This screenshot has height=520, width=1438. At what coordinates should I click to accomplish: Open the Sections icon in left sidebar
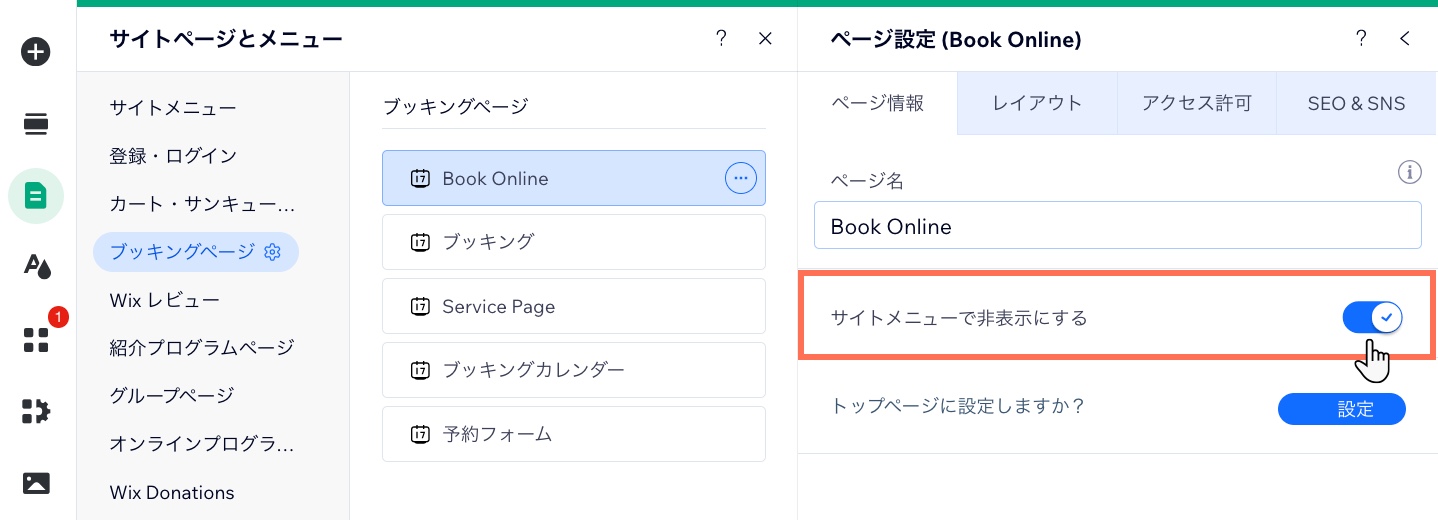pos(36,124)
